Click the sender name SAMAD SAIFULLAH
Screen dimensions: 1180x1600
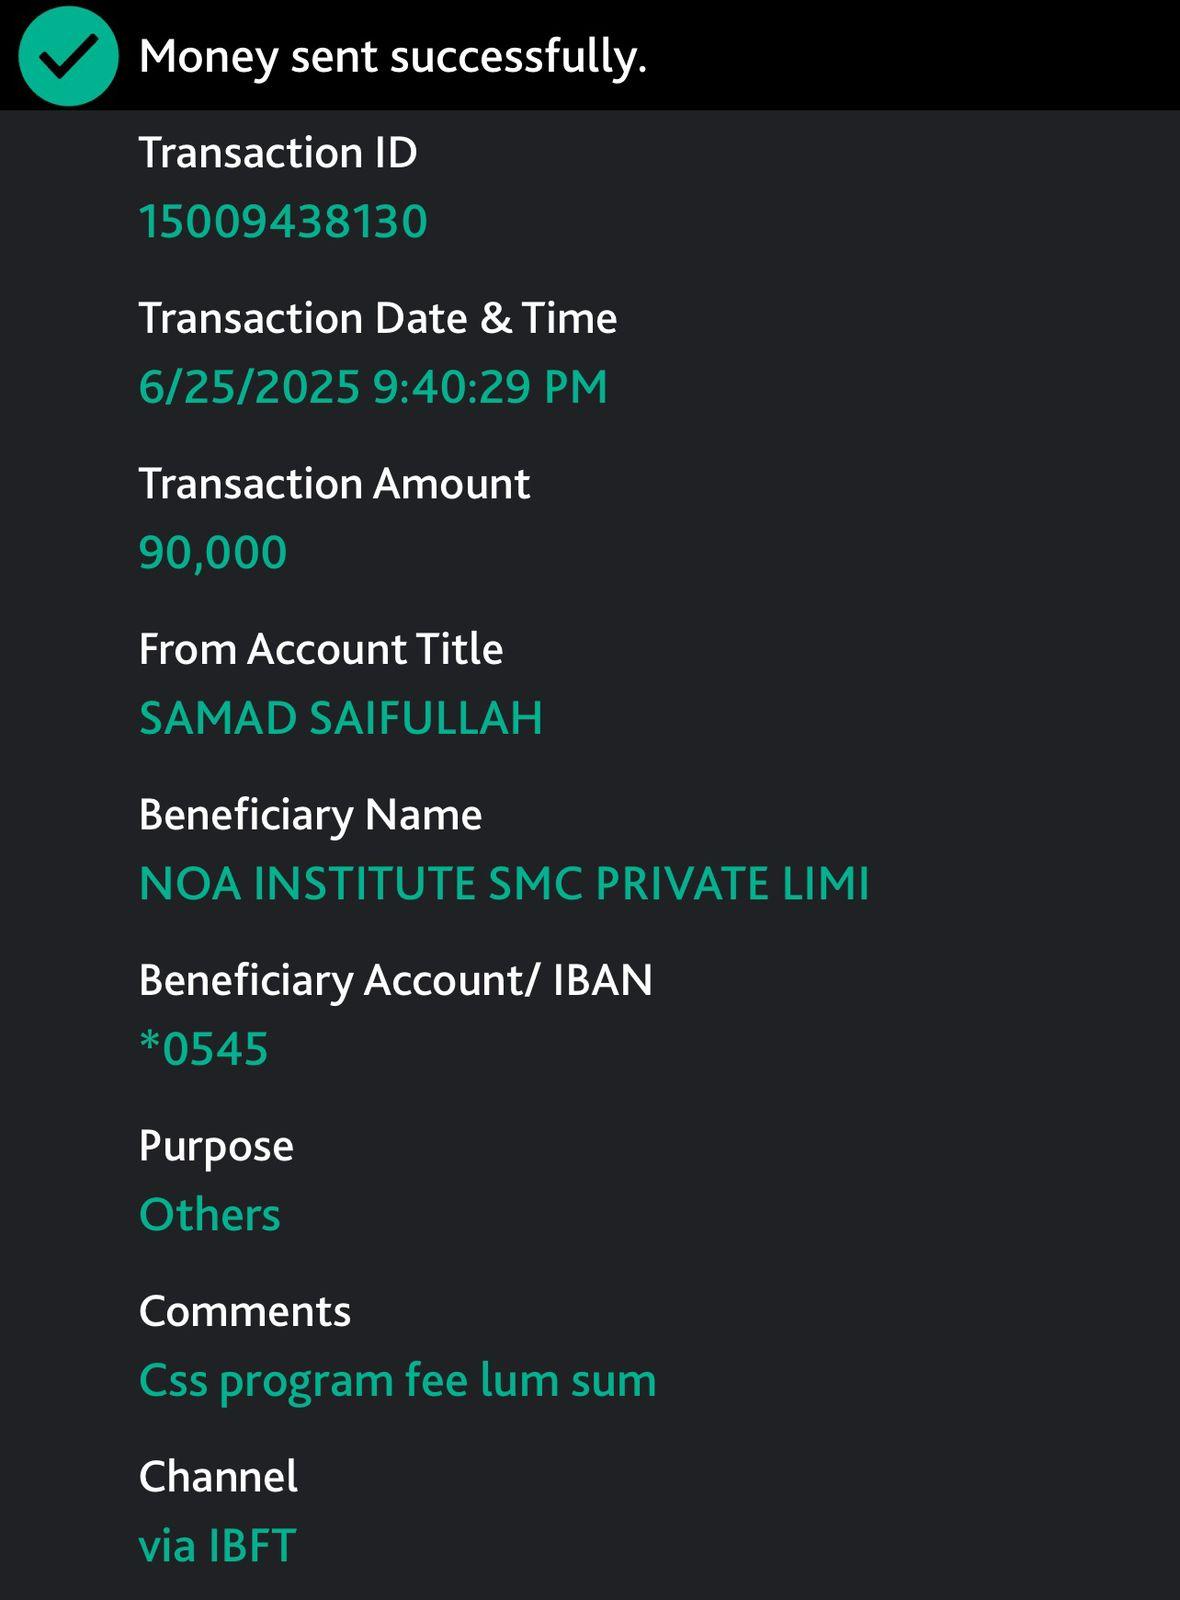point(341,718)
